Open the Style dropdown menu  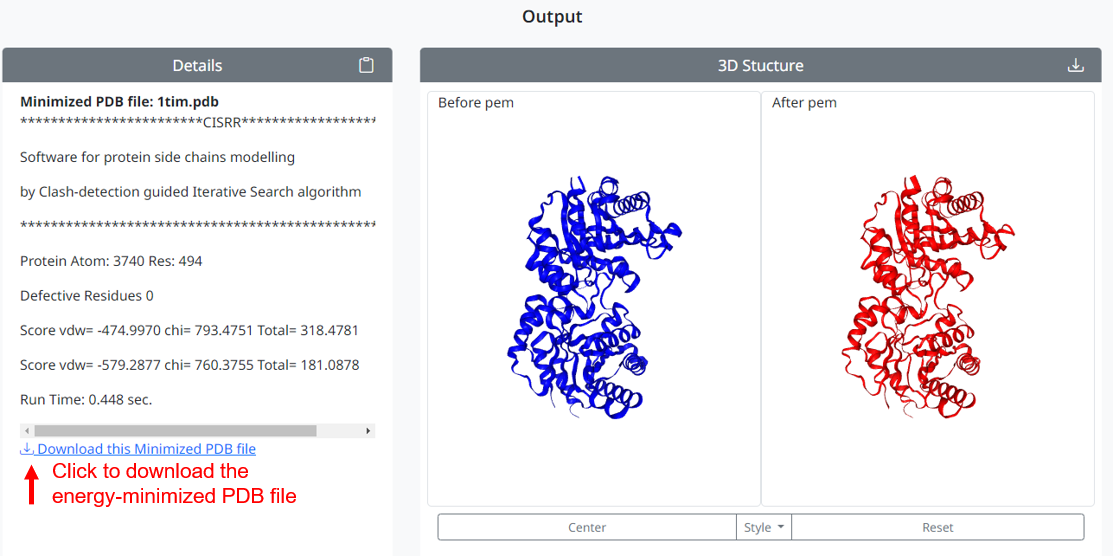tap(763, 527)
